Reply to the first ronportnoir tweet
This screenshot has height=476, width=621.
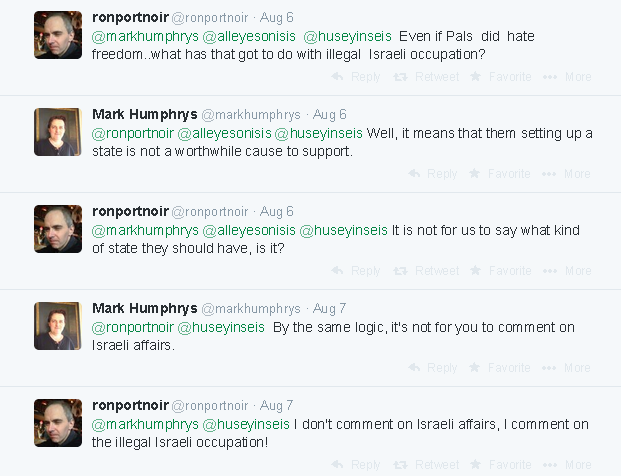click(x=356, y=77)
